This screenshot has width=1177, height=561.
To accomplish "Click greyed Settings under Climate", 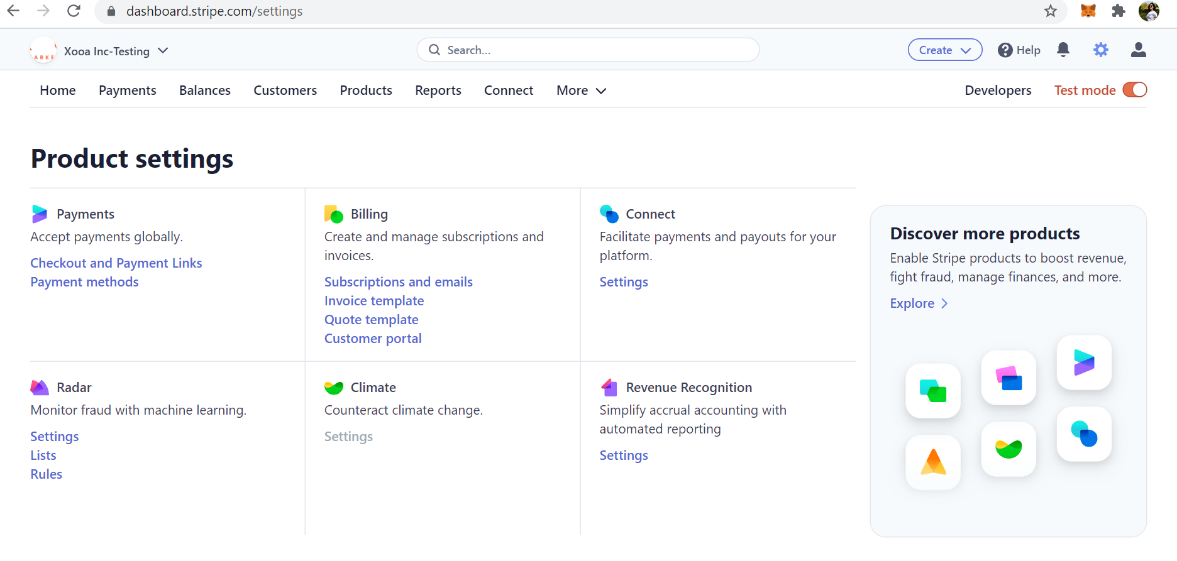I will 348,436.
